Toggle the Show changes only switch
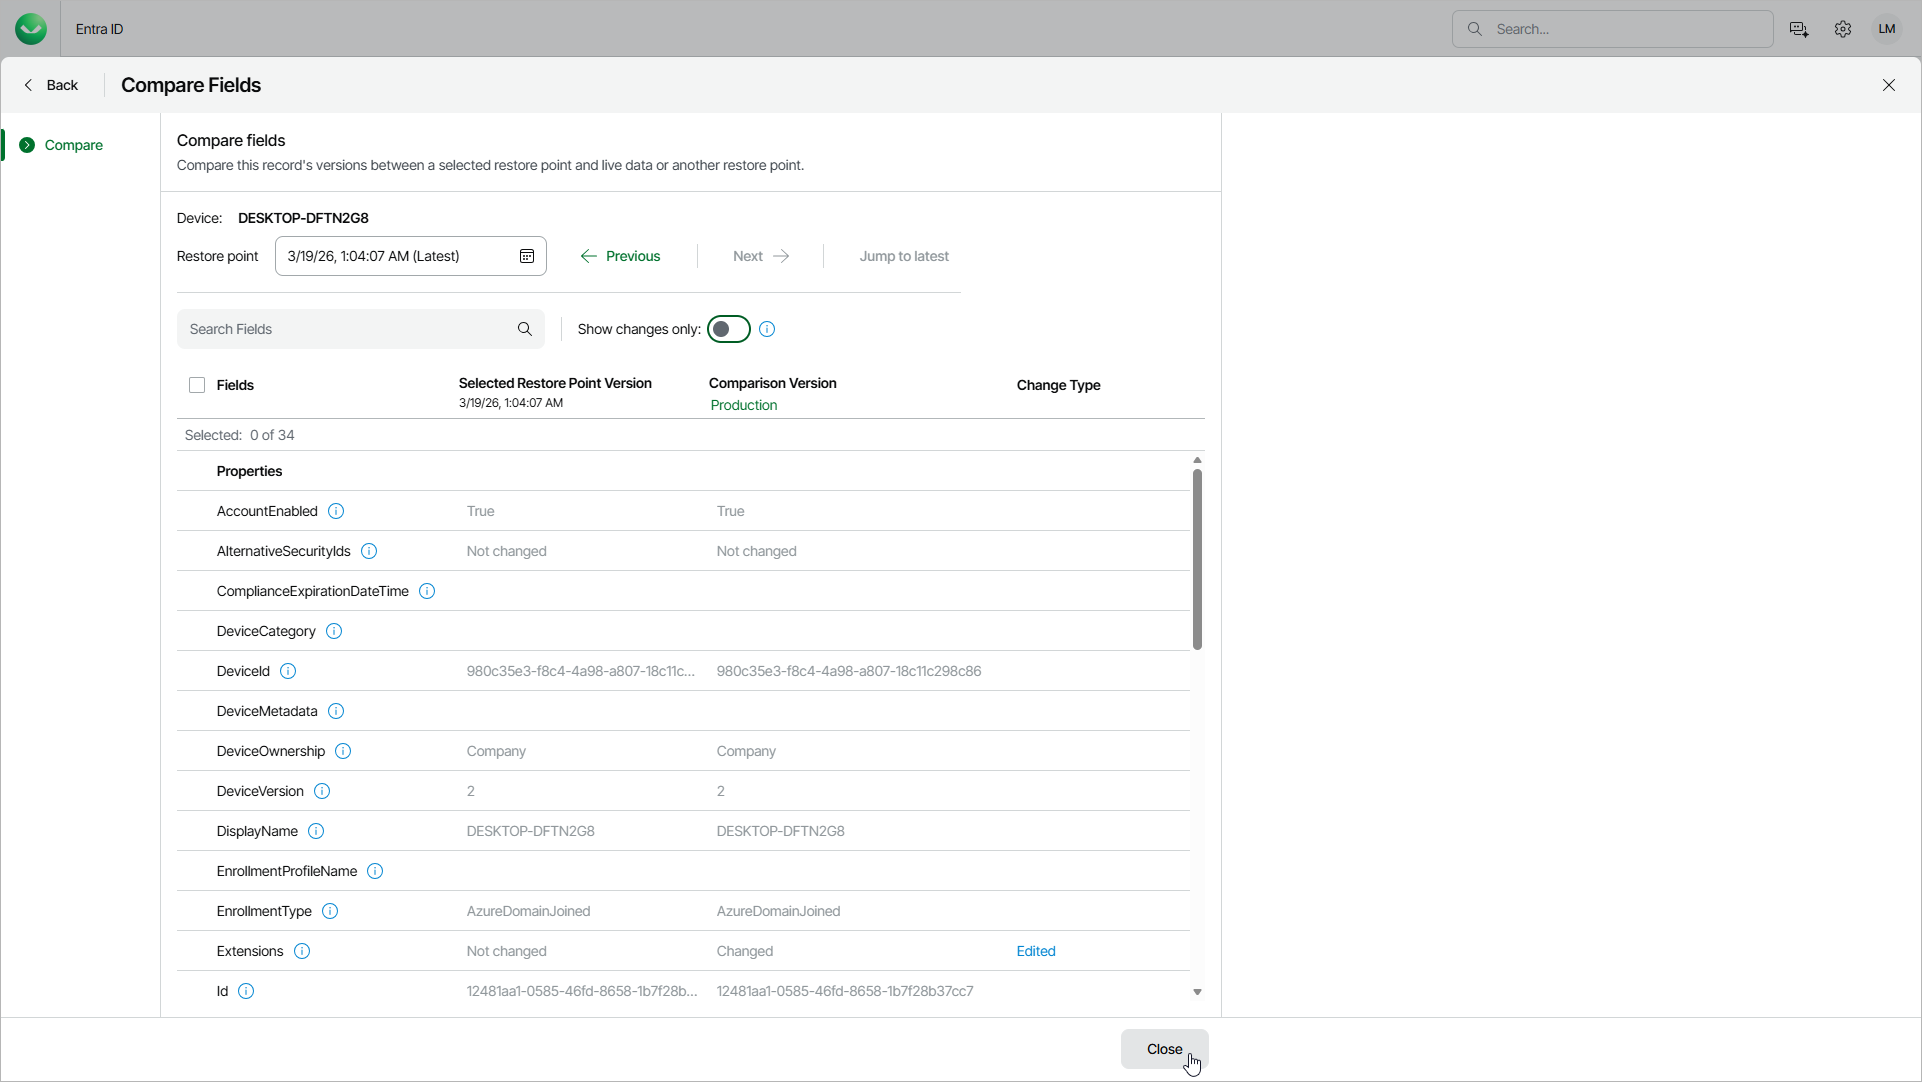Image resolution: width=1922 pixels, height=1082 pixels. [729, 329]
